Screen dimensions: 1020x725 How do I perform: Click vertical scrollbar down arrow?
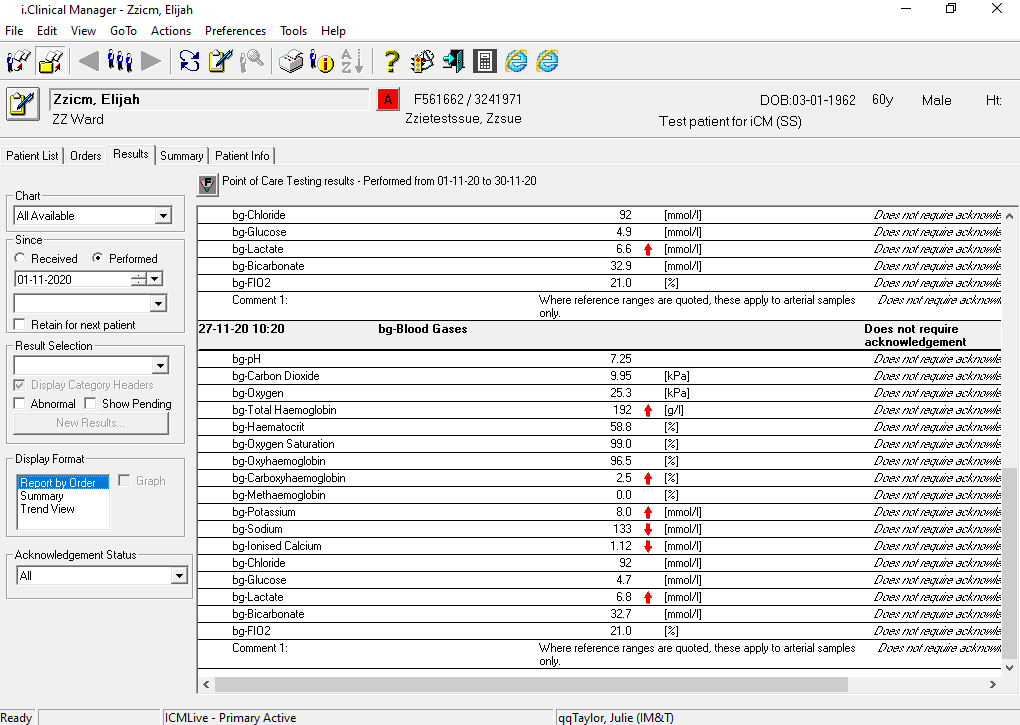coord(1009,668)
